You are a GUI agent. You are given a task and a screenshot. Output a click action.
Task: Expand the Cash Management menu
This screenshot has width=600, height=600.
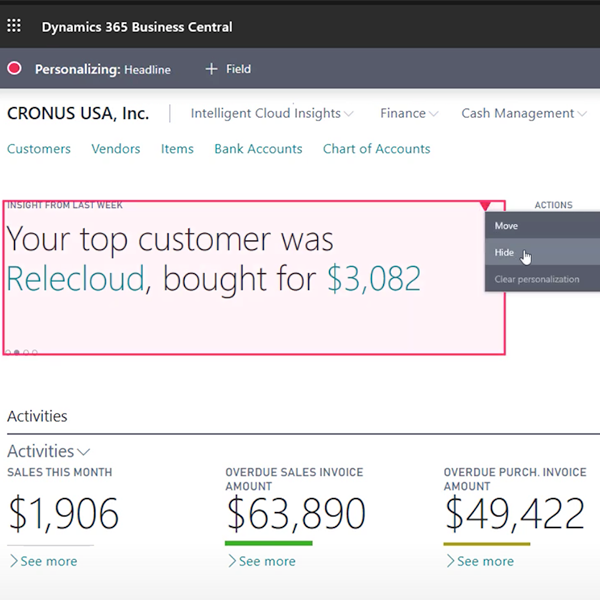(523, 113)
